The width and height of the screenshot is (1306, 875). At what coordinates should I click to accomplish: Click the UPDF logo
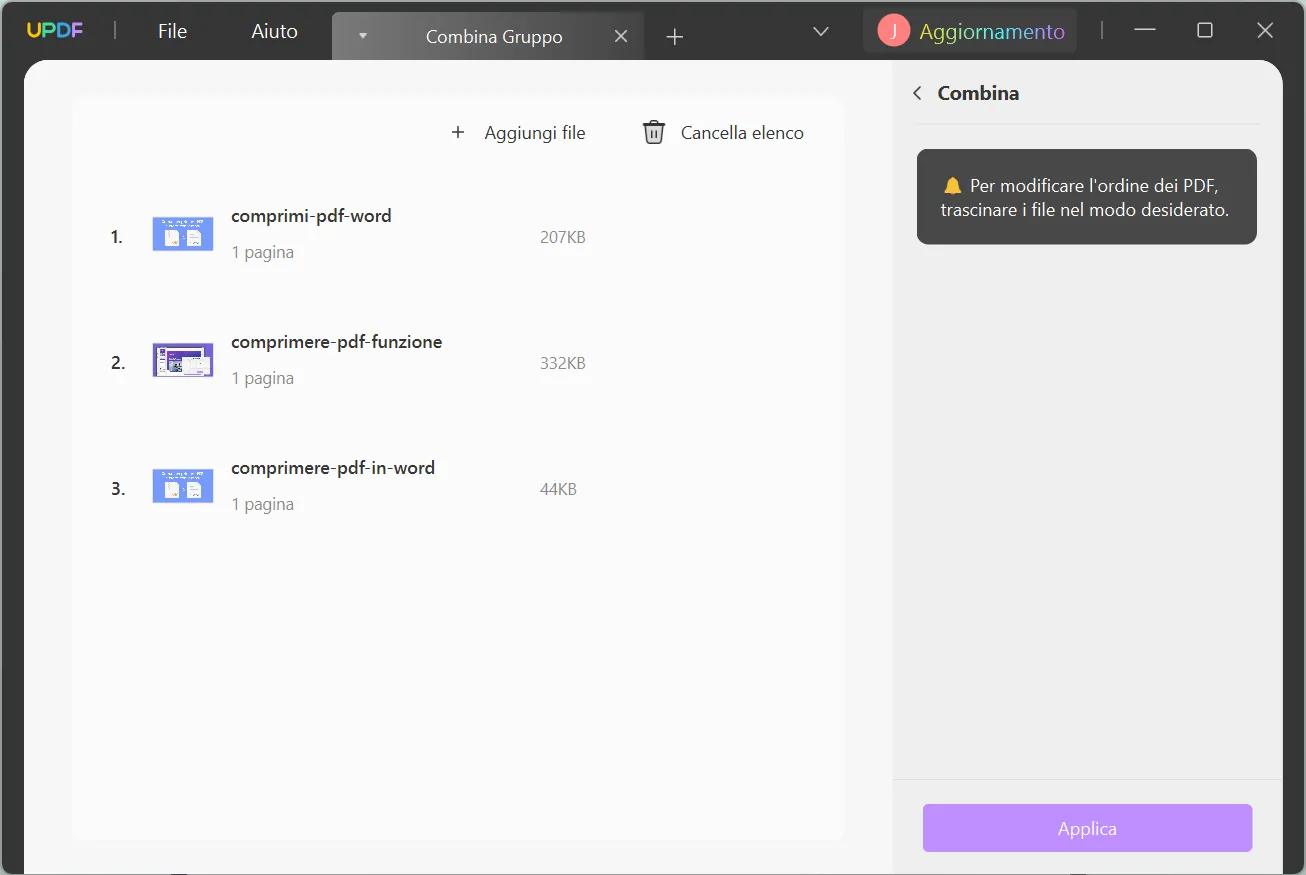[54, 30]
